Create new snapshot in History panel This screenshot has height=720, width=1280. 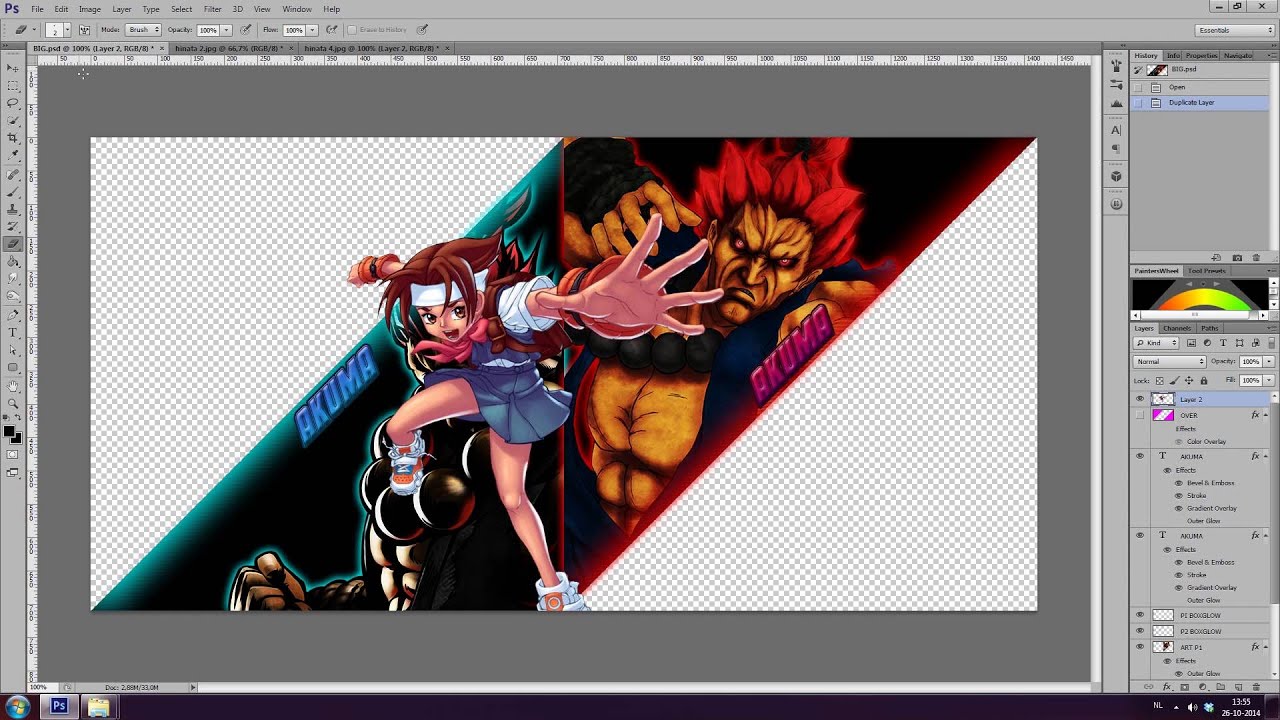click(x=1238, y=258)
